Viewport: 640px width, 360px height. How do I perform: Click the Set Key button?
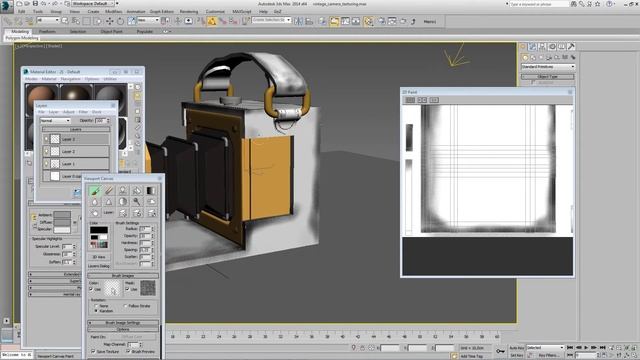pos(516,355)
